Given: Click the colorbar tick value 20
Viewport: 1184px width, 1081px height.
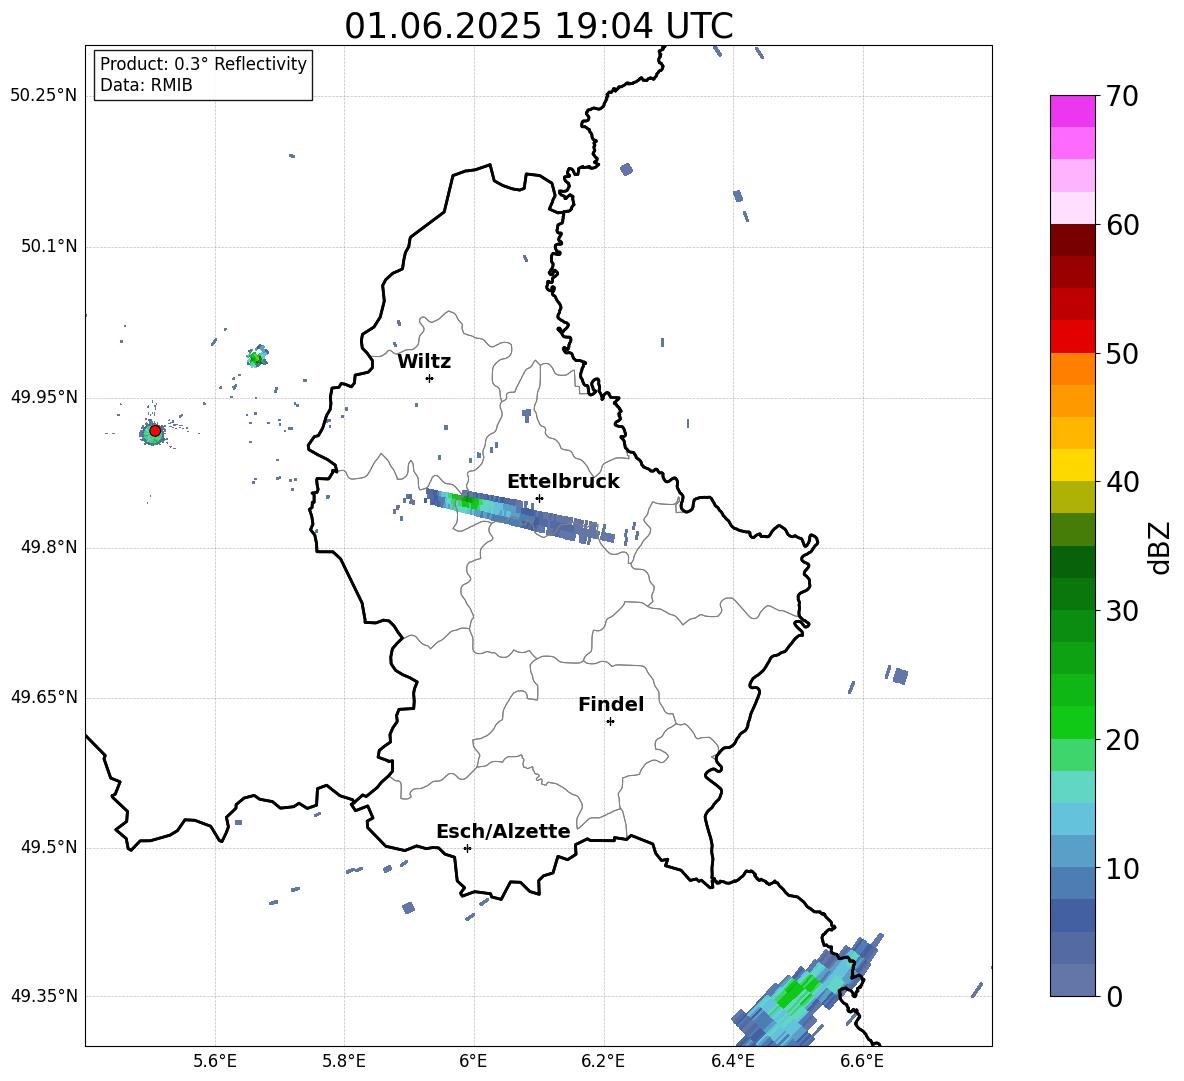Looking at the screenshot, I should click(1122, 740).
